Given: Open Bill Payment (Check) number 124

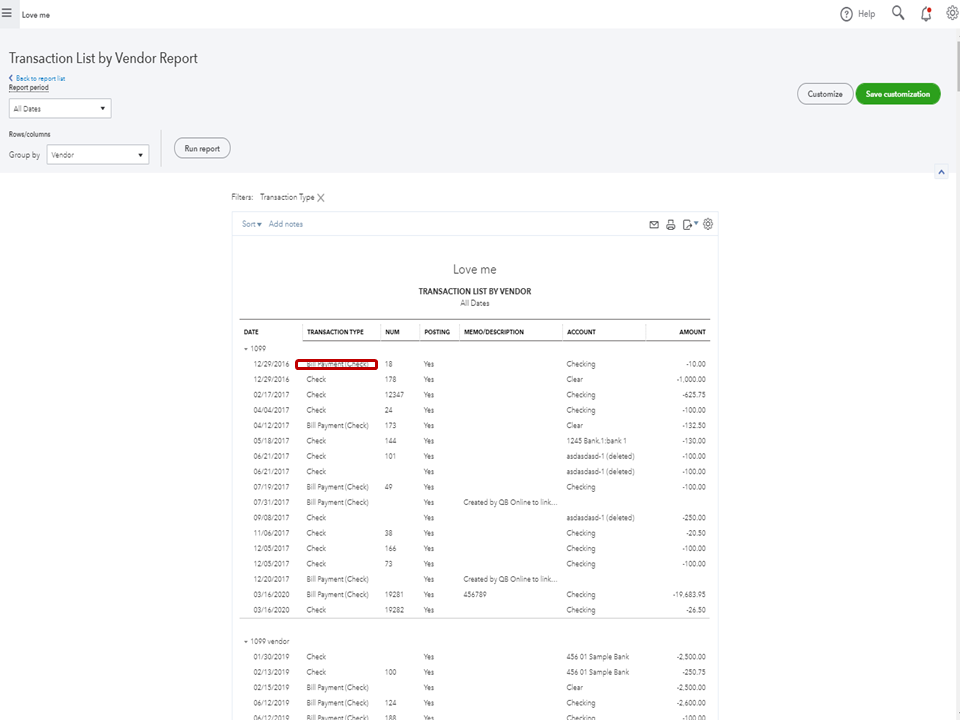Looking at the screenshot, I should 337,703.
